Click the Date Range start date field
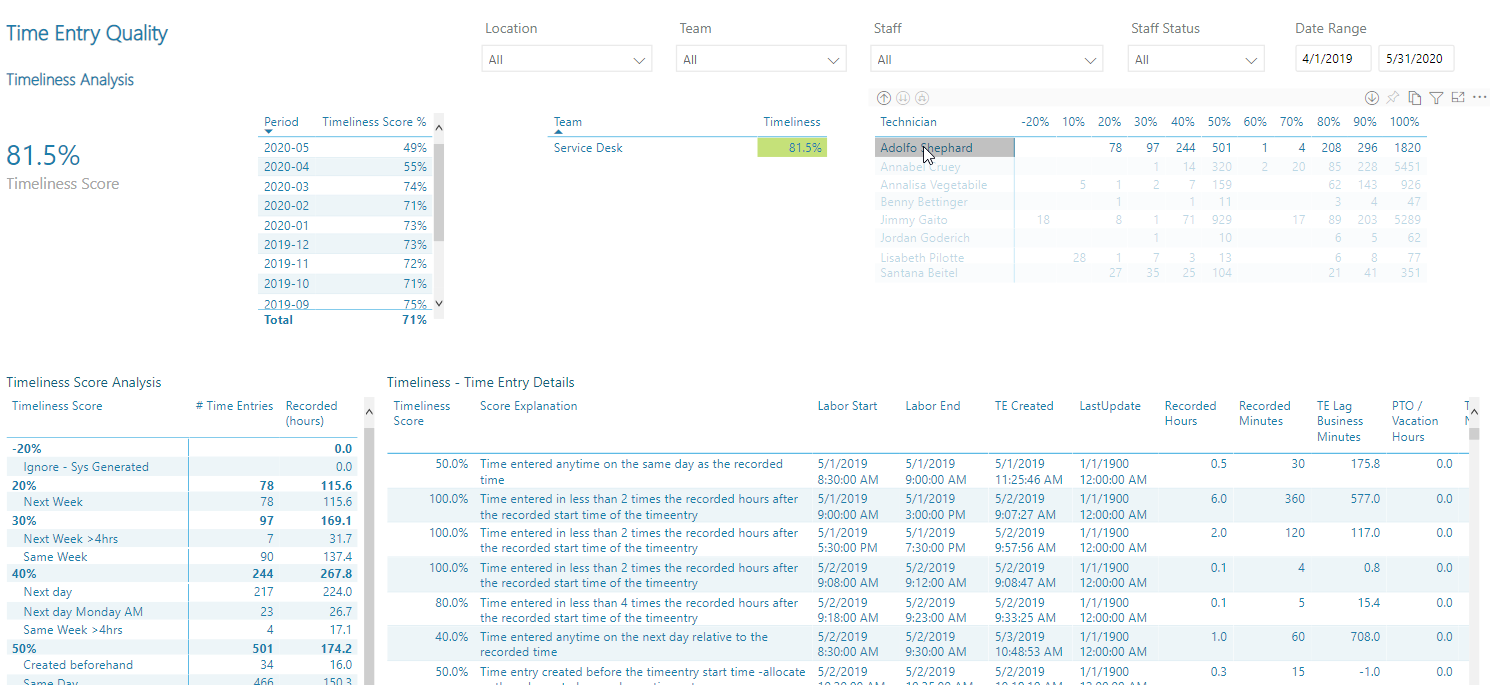Screen dimensions: 1490x685 tap(1334, 59)
